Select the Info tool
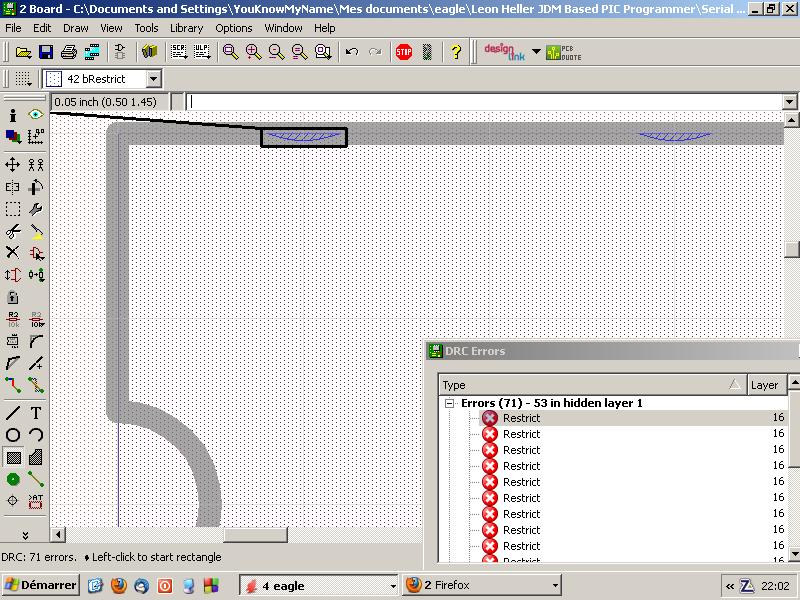This screenshot has height=600, width=800. point(13,115)
